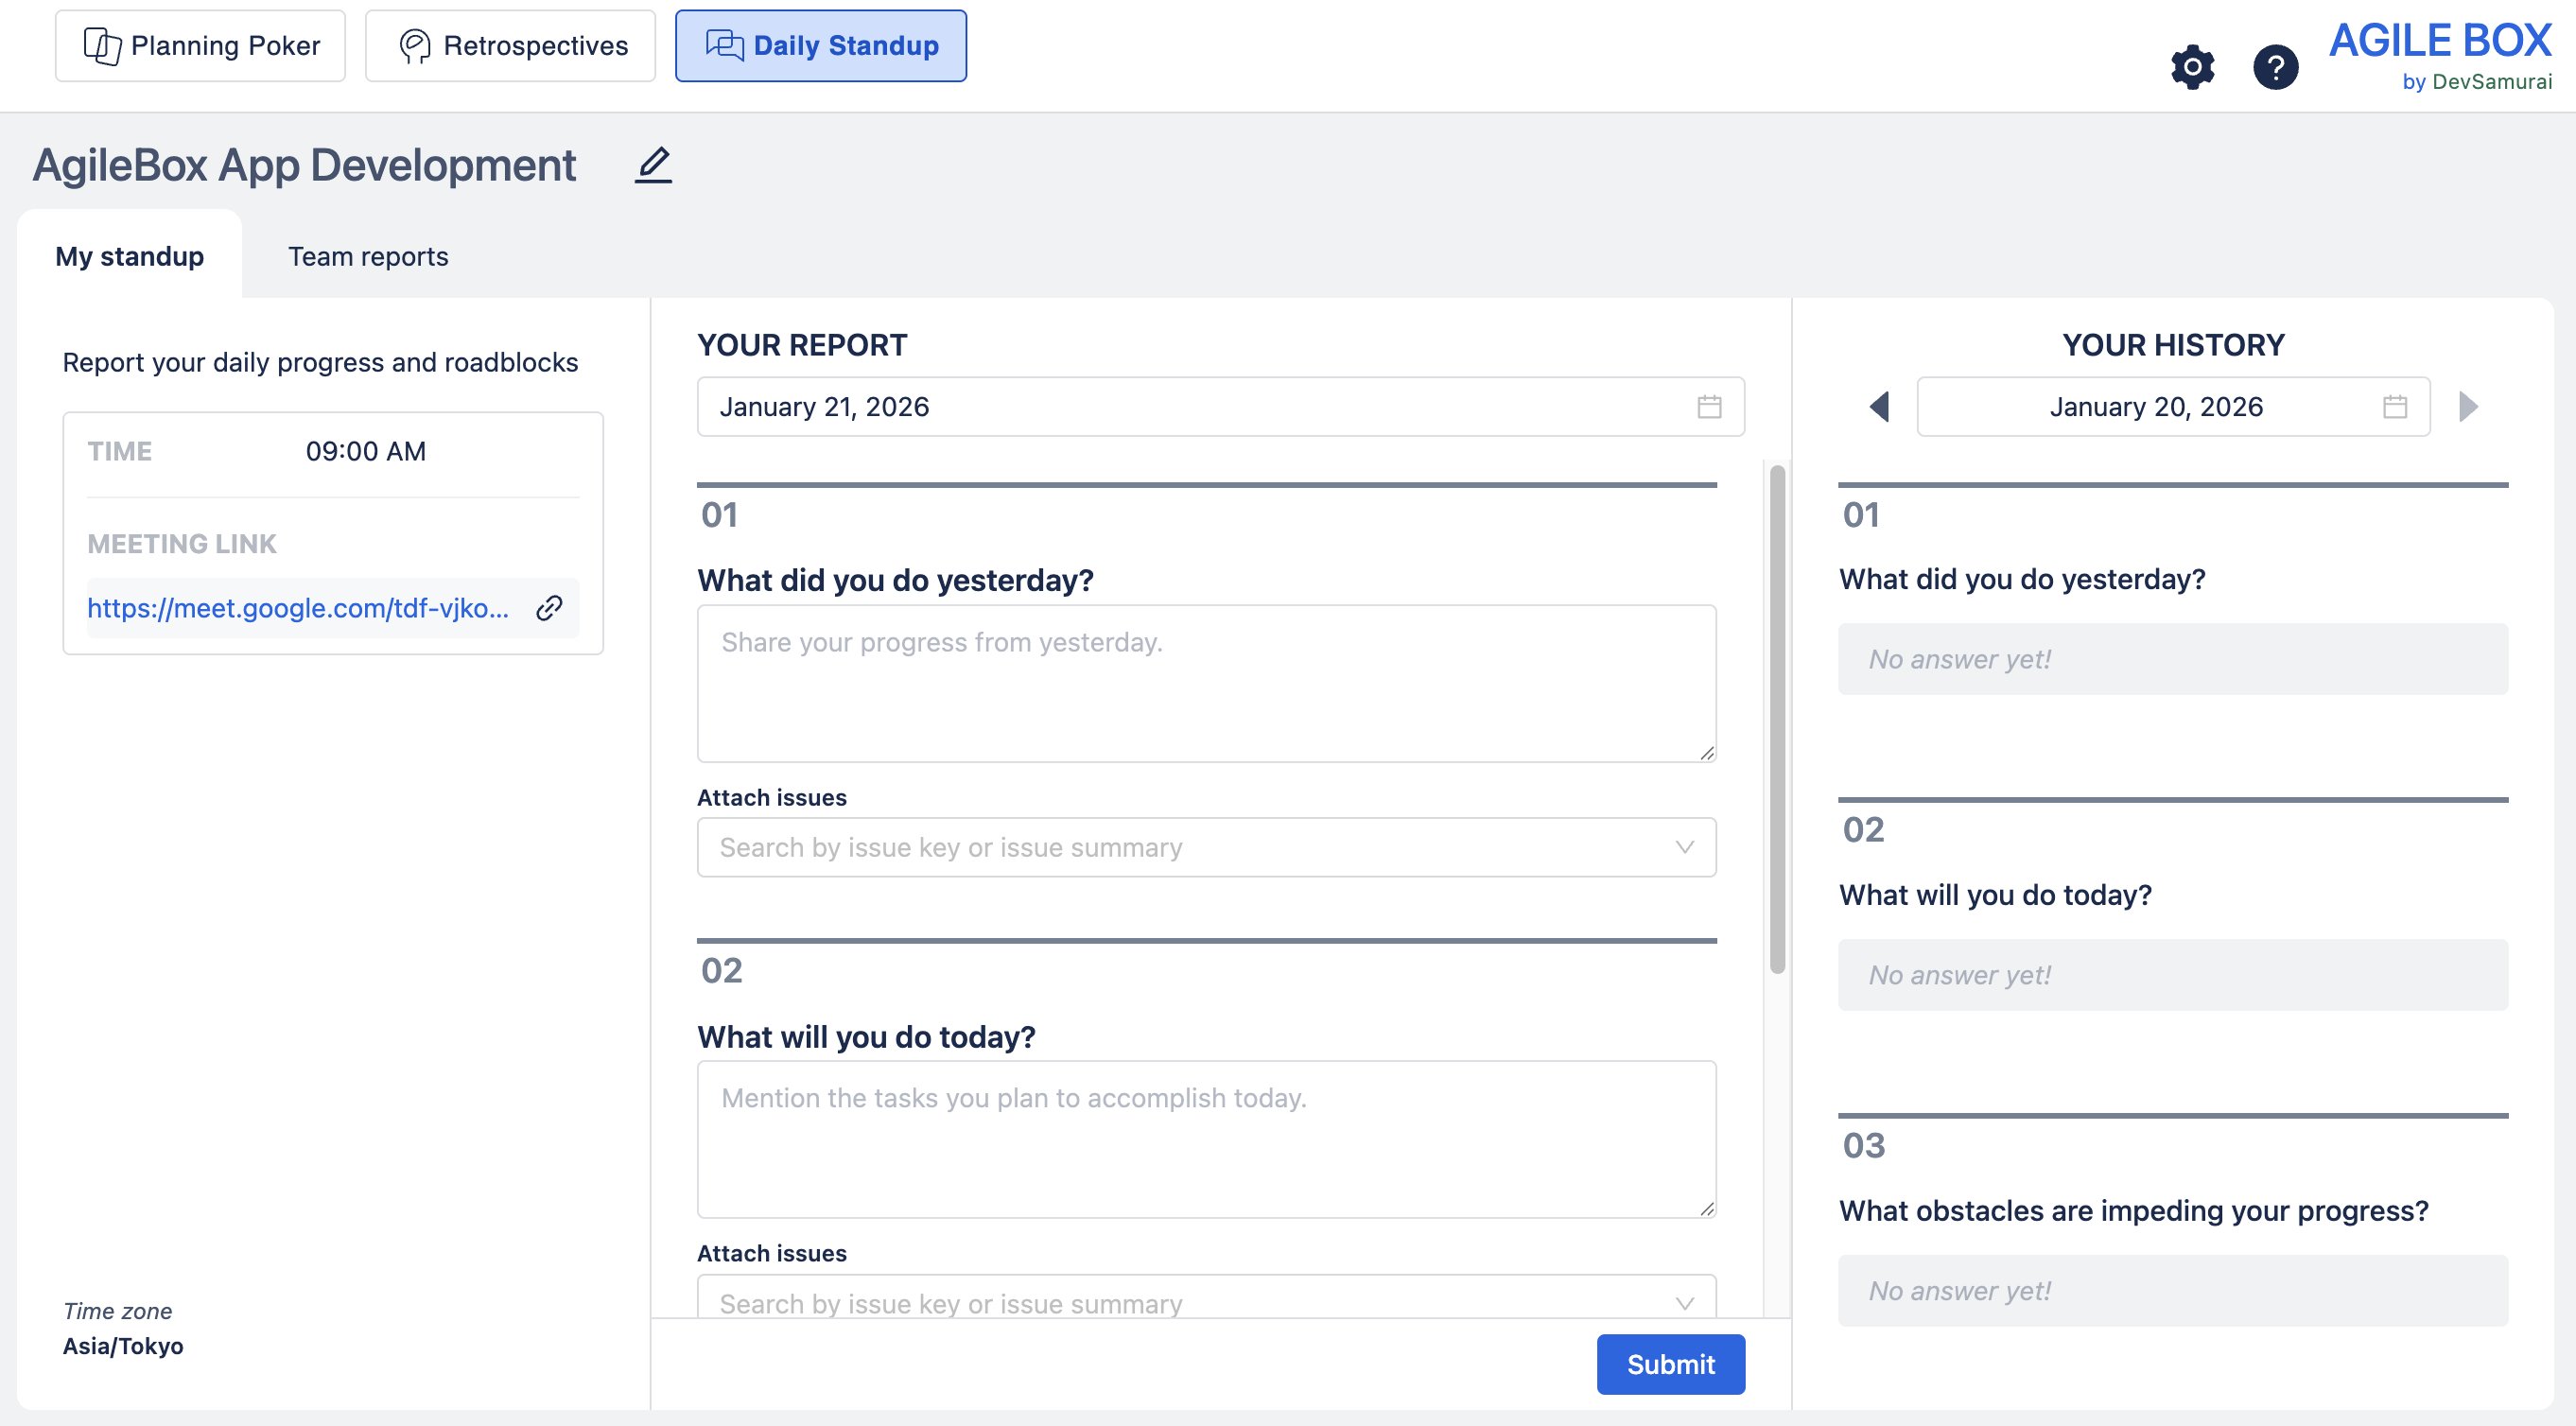Image resolution: width=2576 pixels, height=1426 pixels.
Task: Switch to the Team reports tab
Action: click(x=368, y=257)
